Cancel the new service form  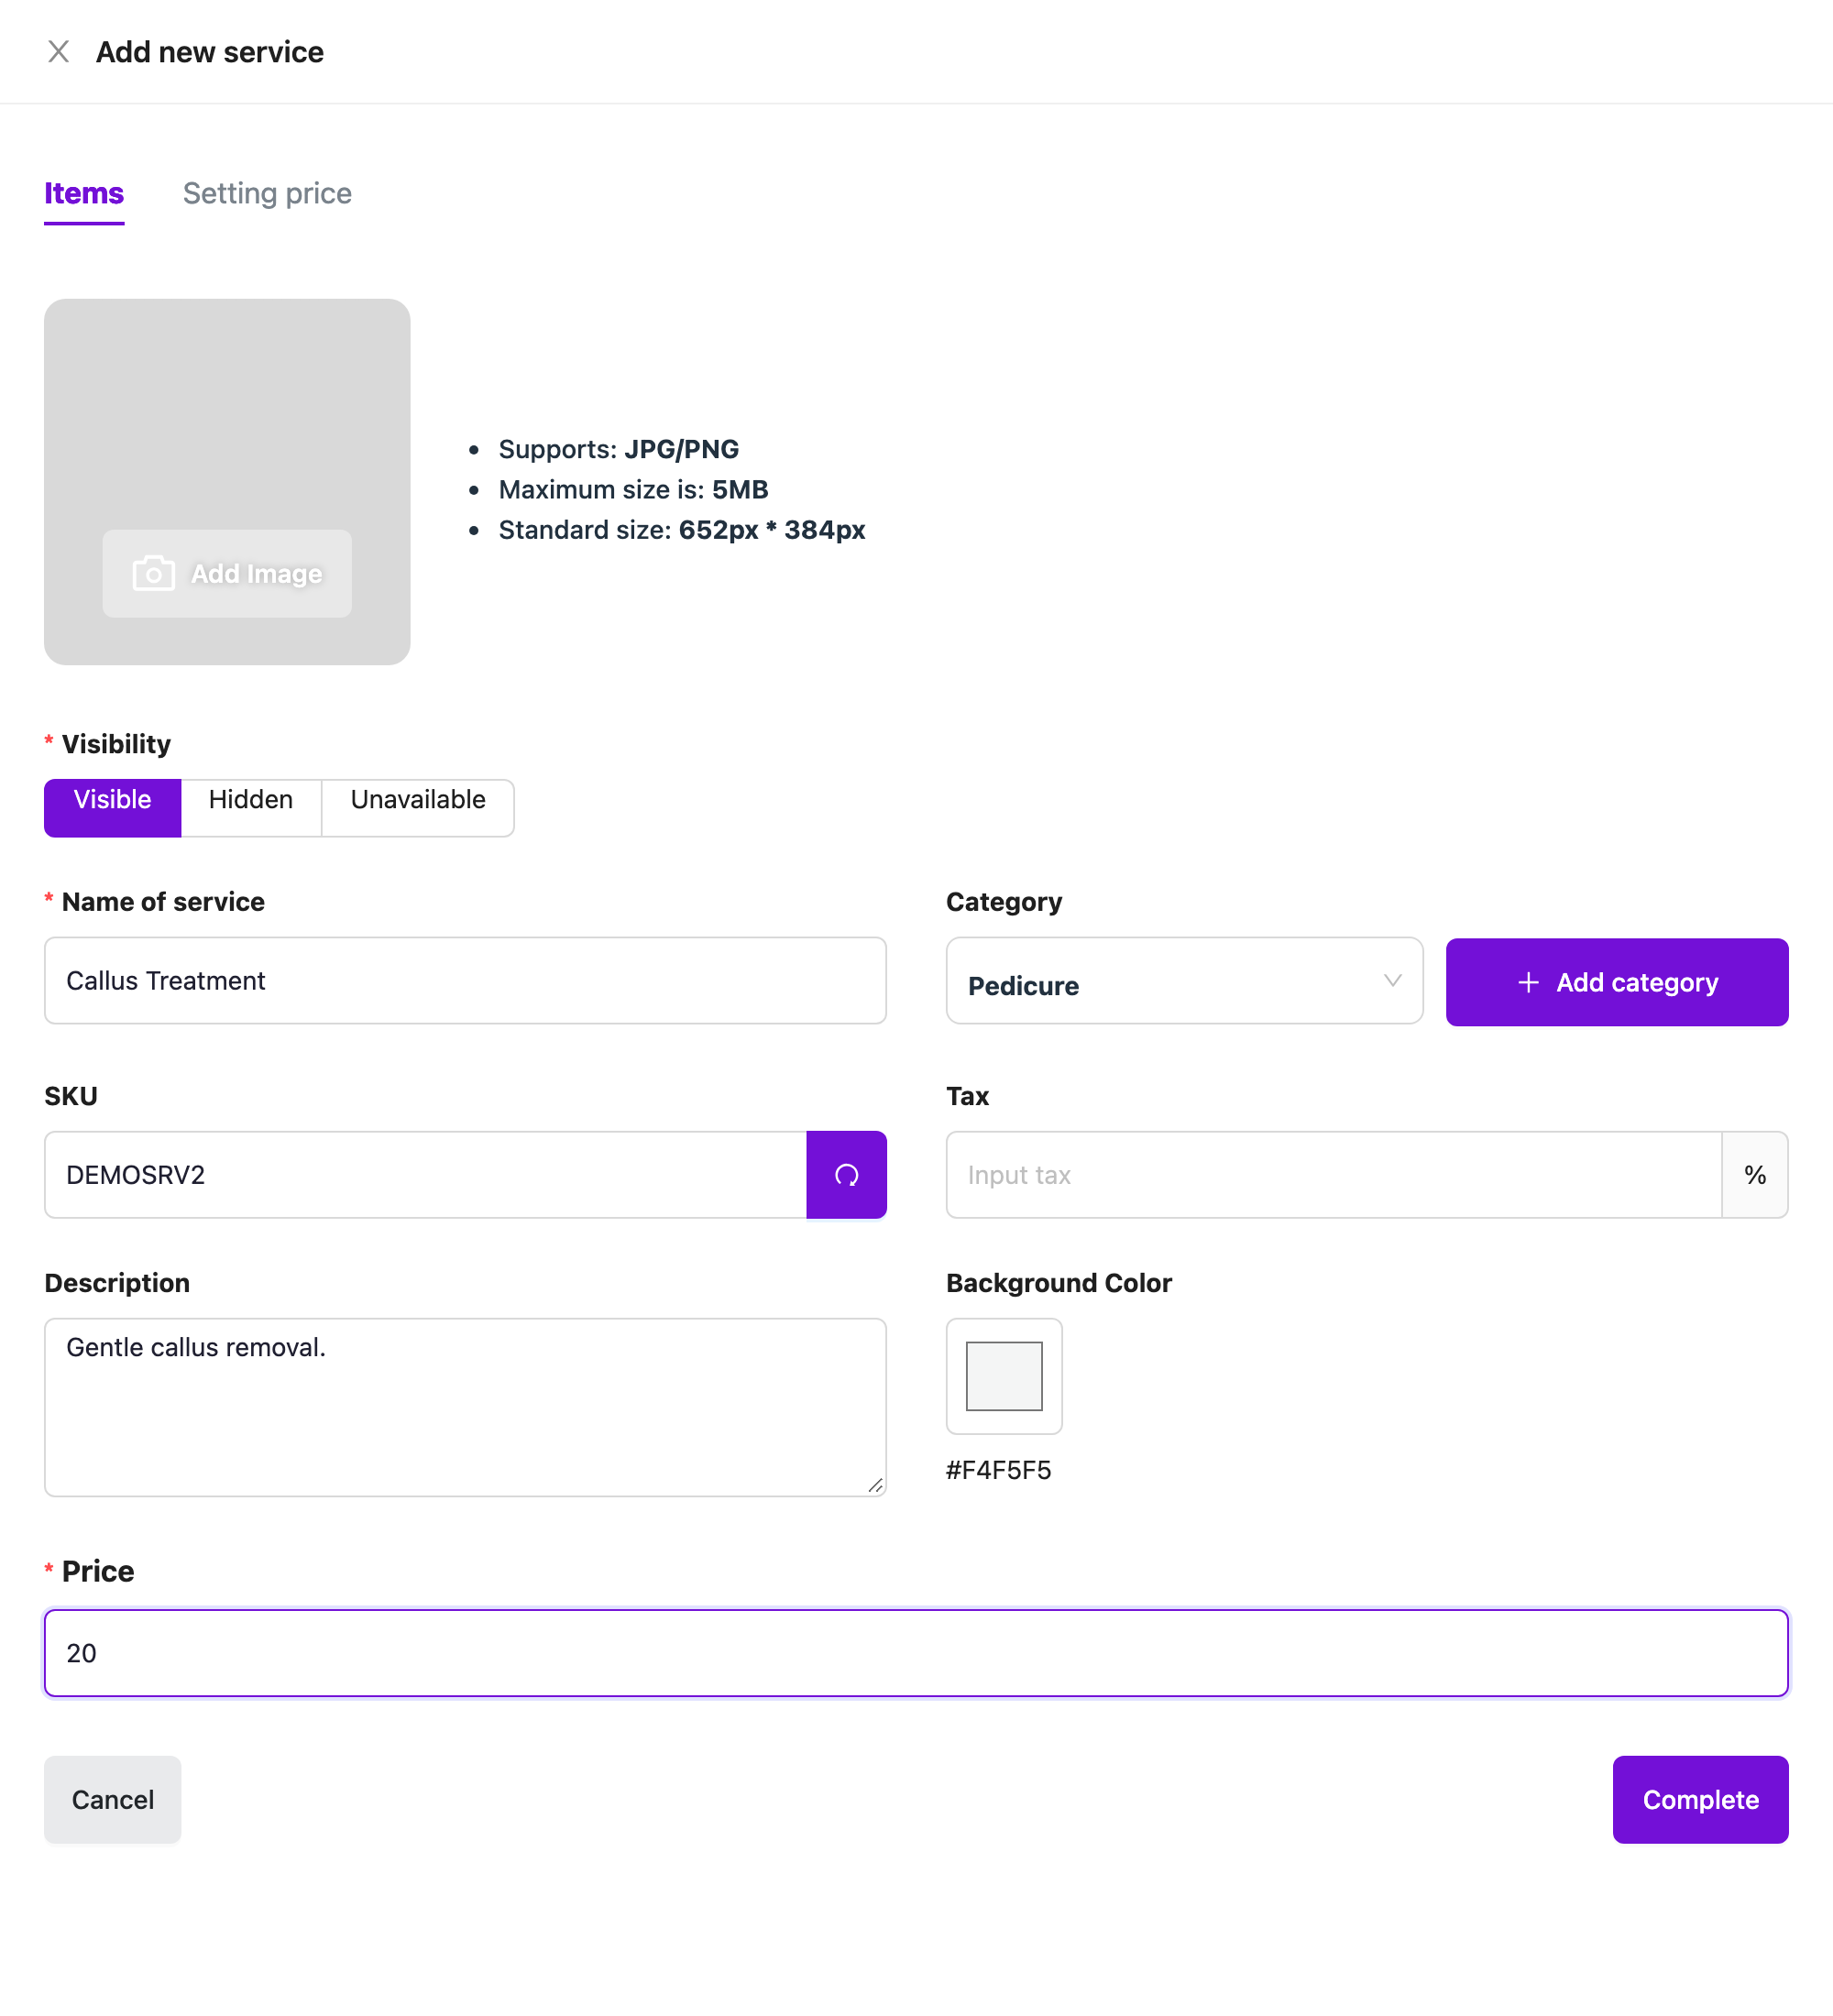pos(113,1800)
